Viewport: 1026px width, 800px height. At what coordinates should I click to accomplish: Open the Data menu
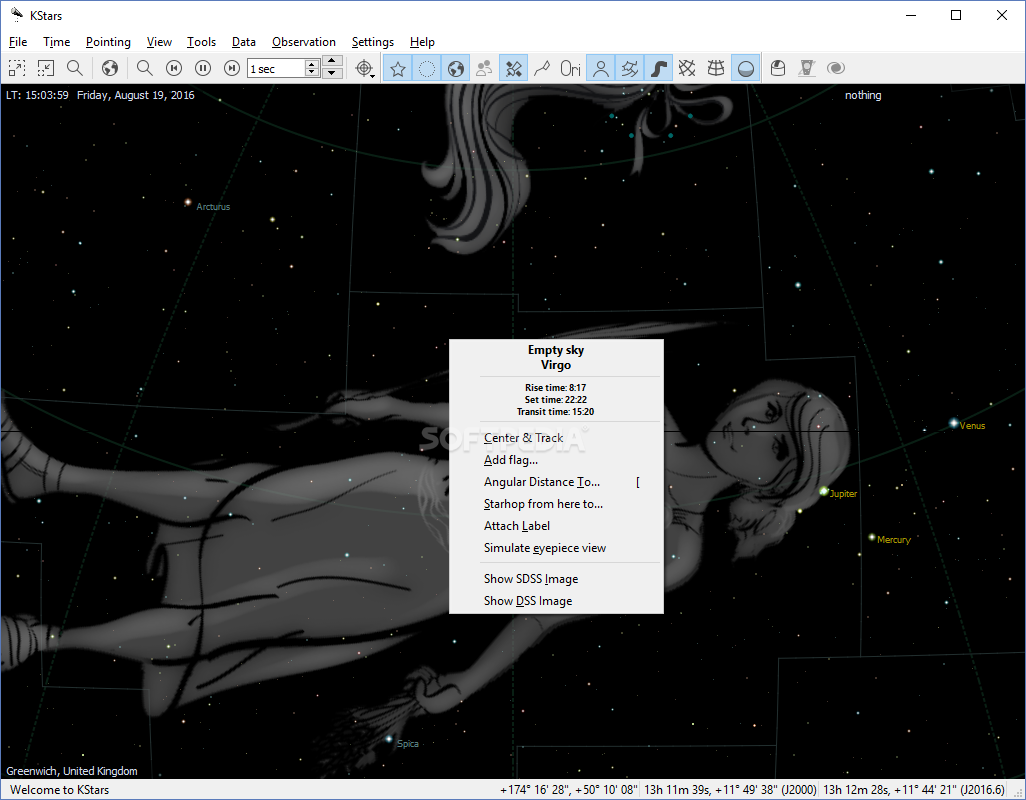click(243, 42)
